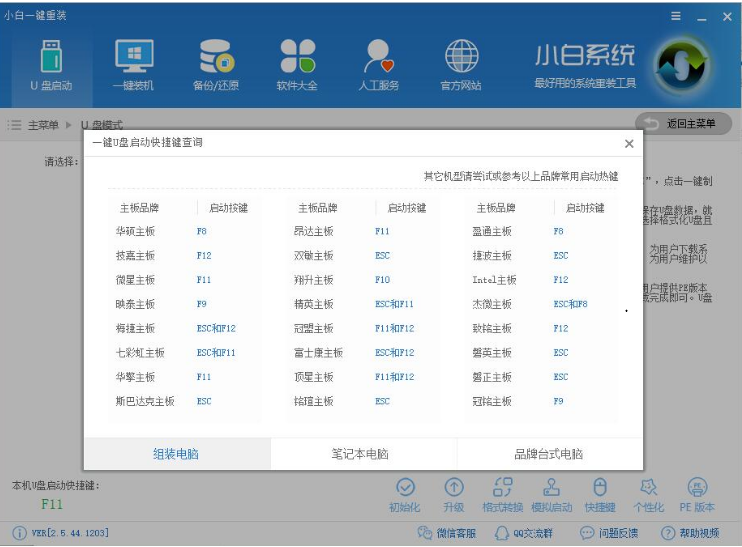Click the 磐英主板 row label
Screen dimensions: 742x547
(492, 353)
